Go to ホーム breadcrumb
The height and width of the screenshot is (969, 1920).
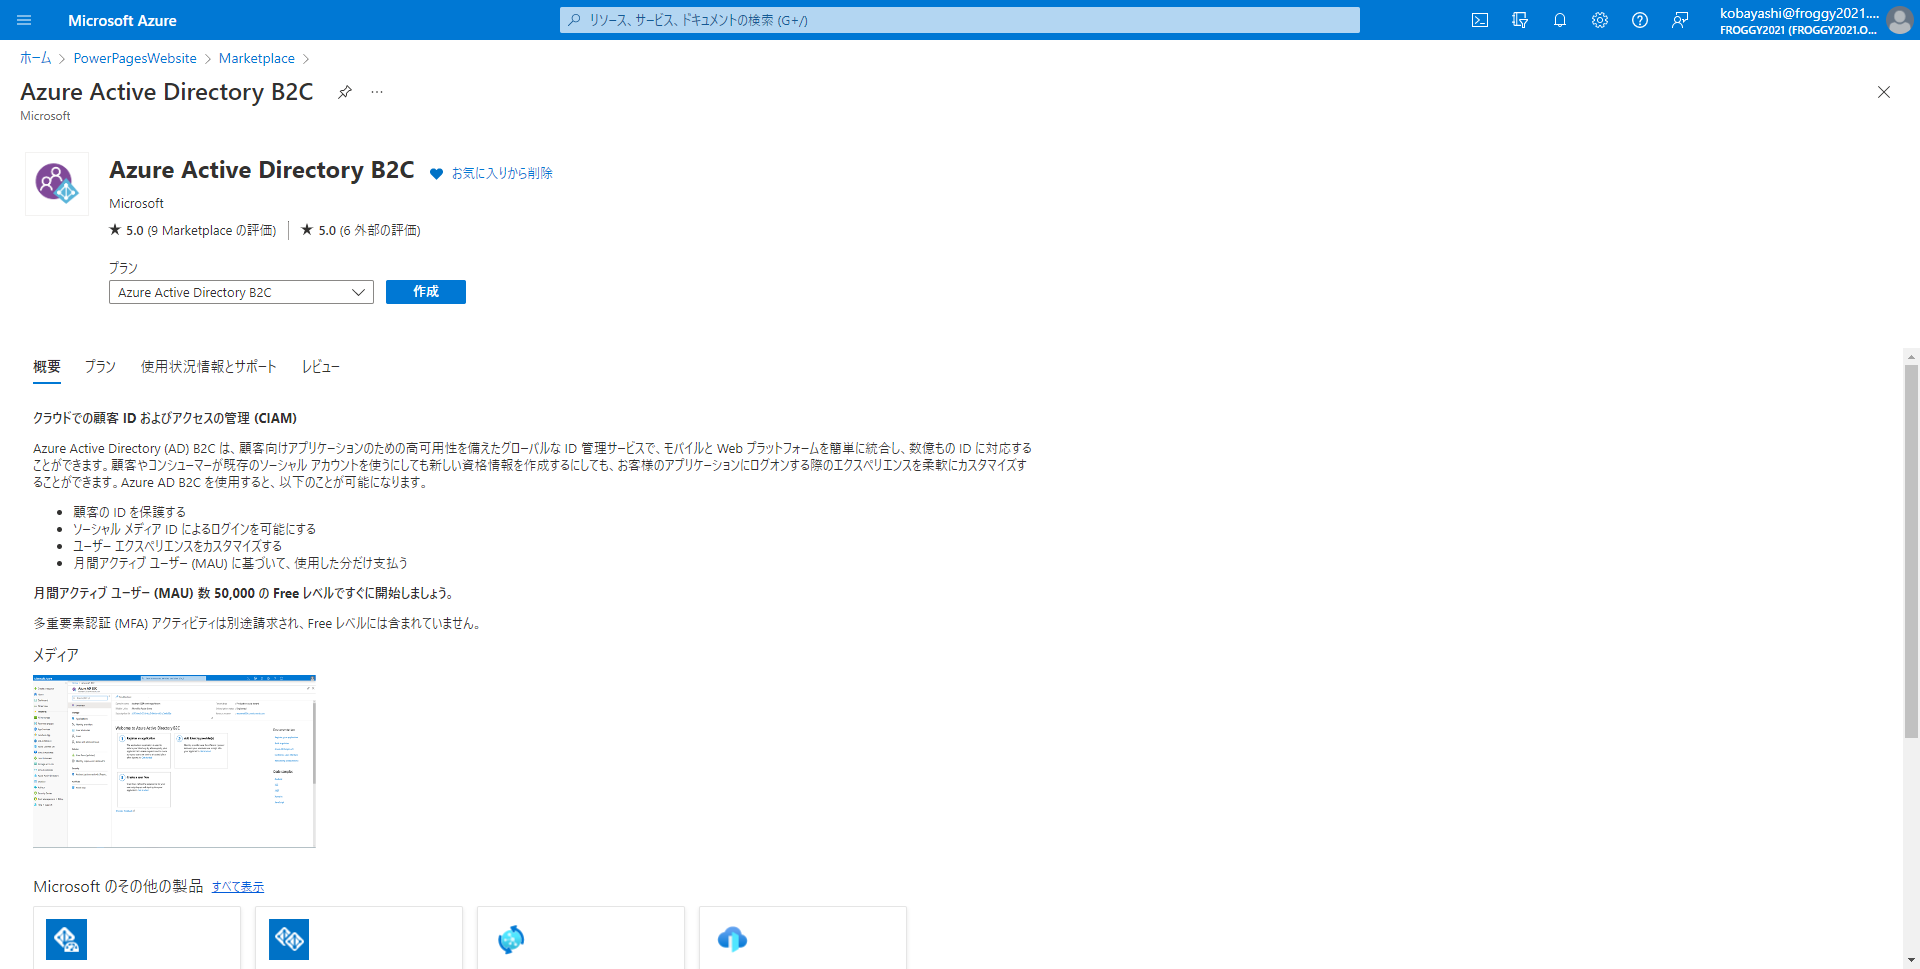[x=36, y=58]
